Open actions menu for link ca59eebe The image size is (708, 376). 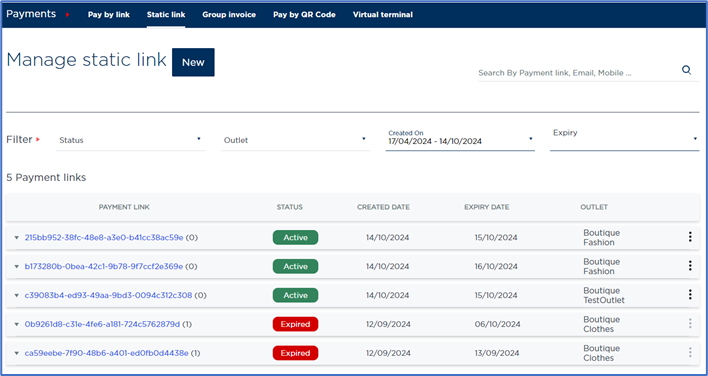690,353
